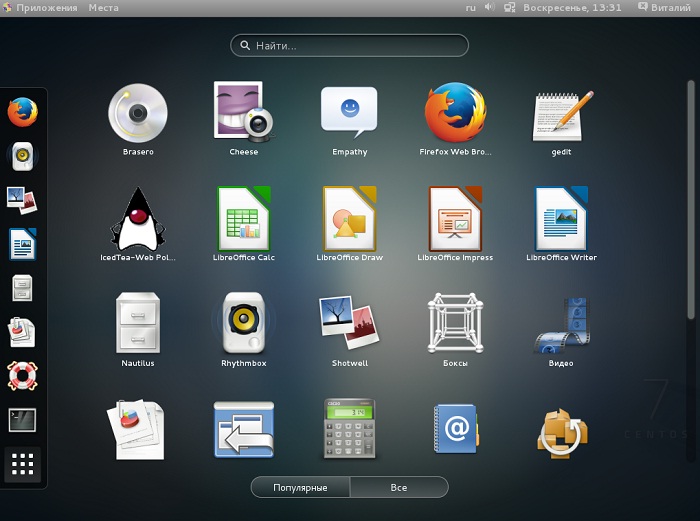Launch Rhythmbox in the app grid

244,323
